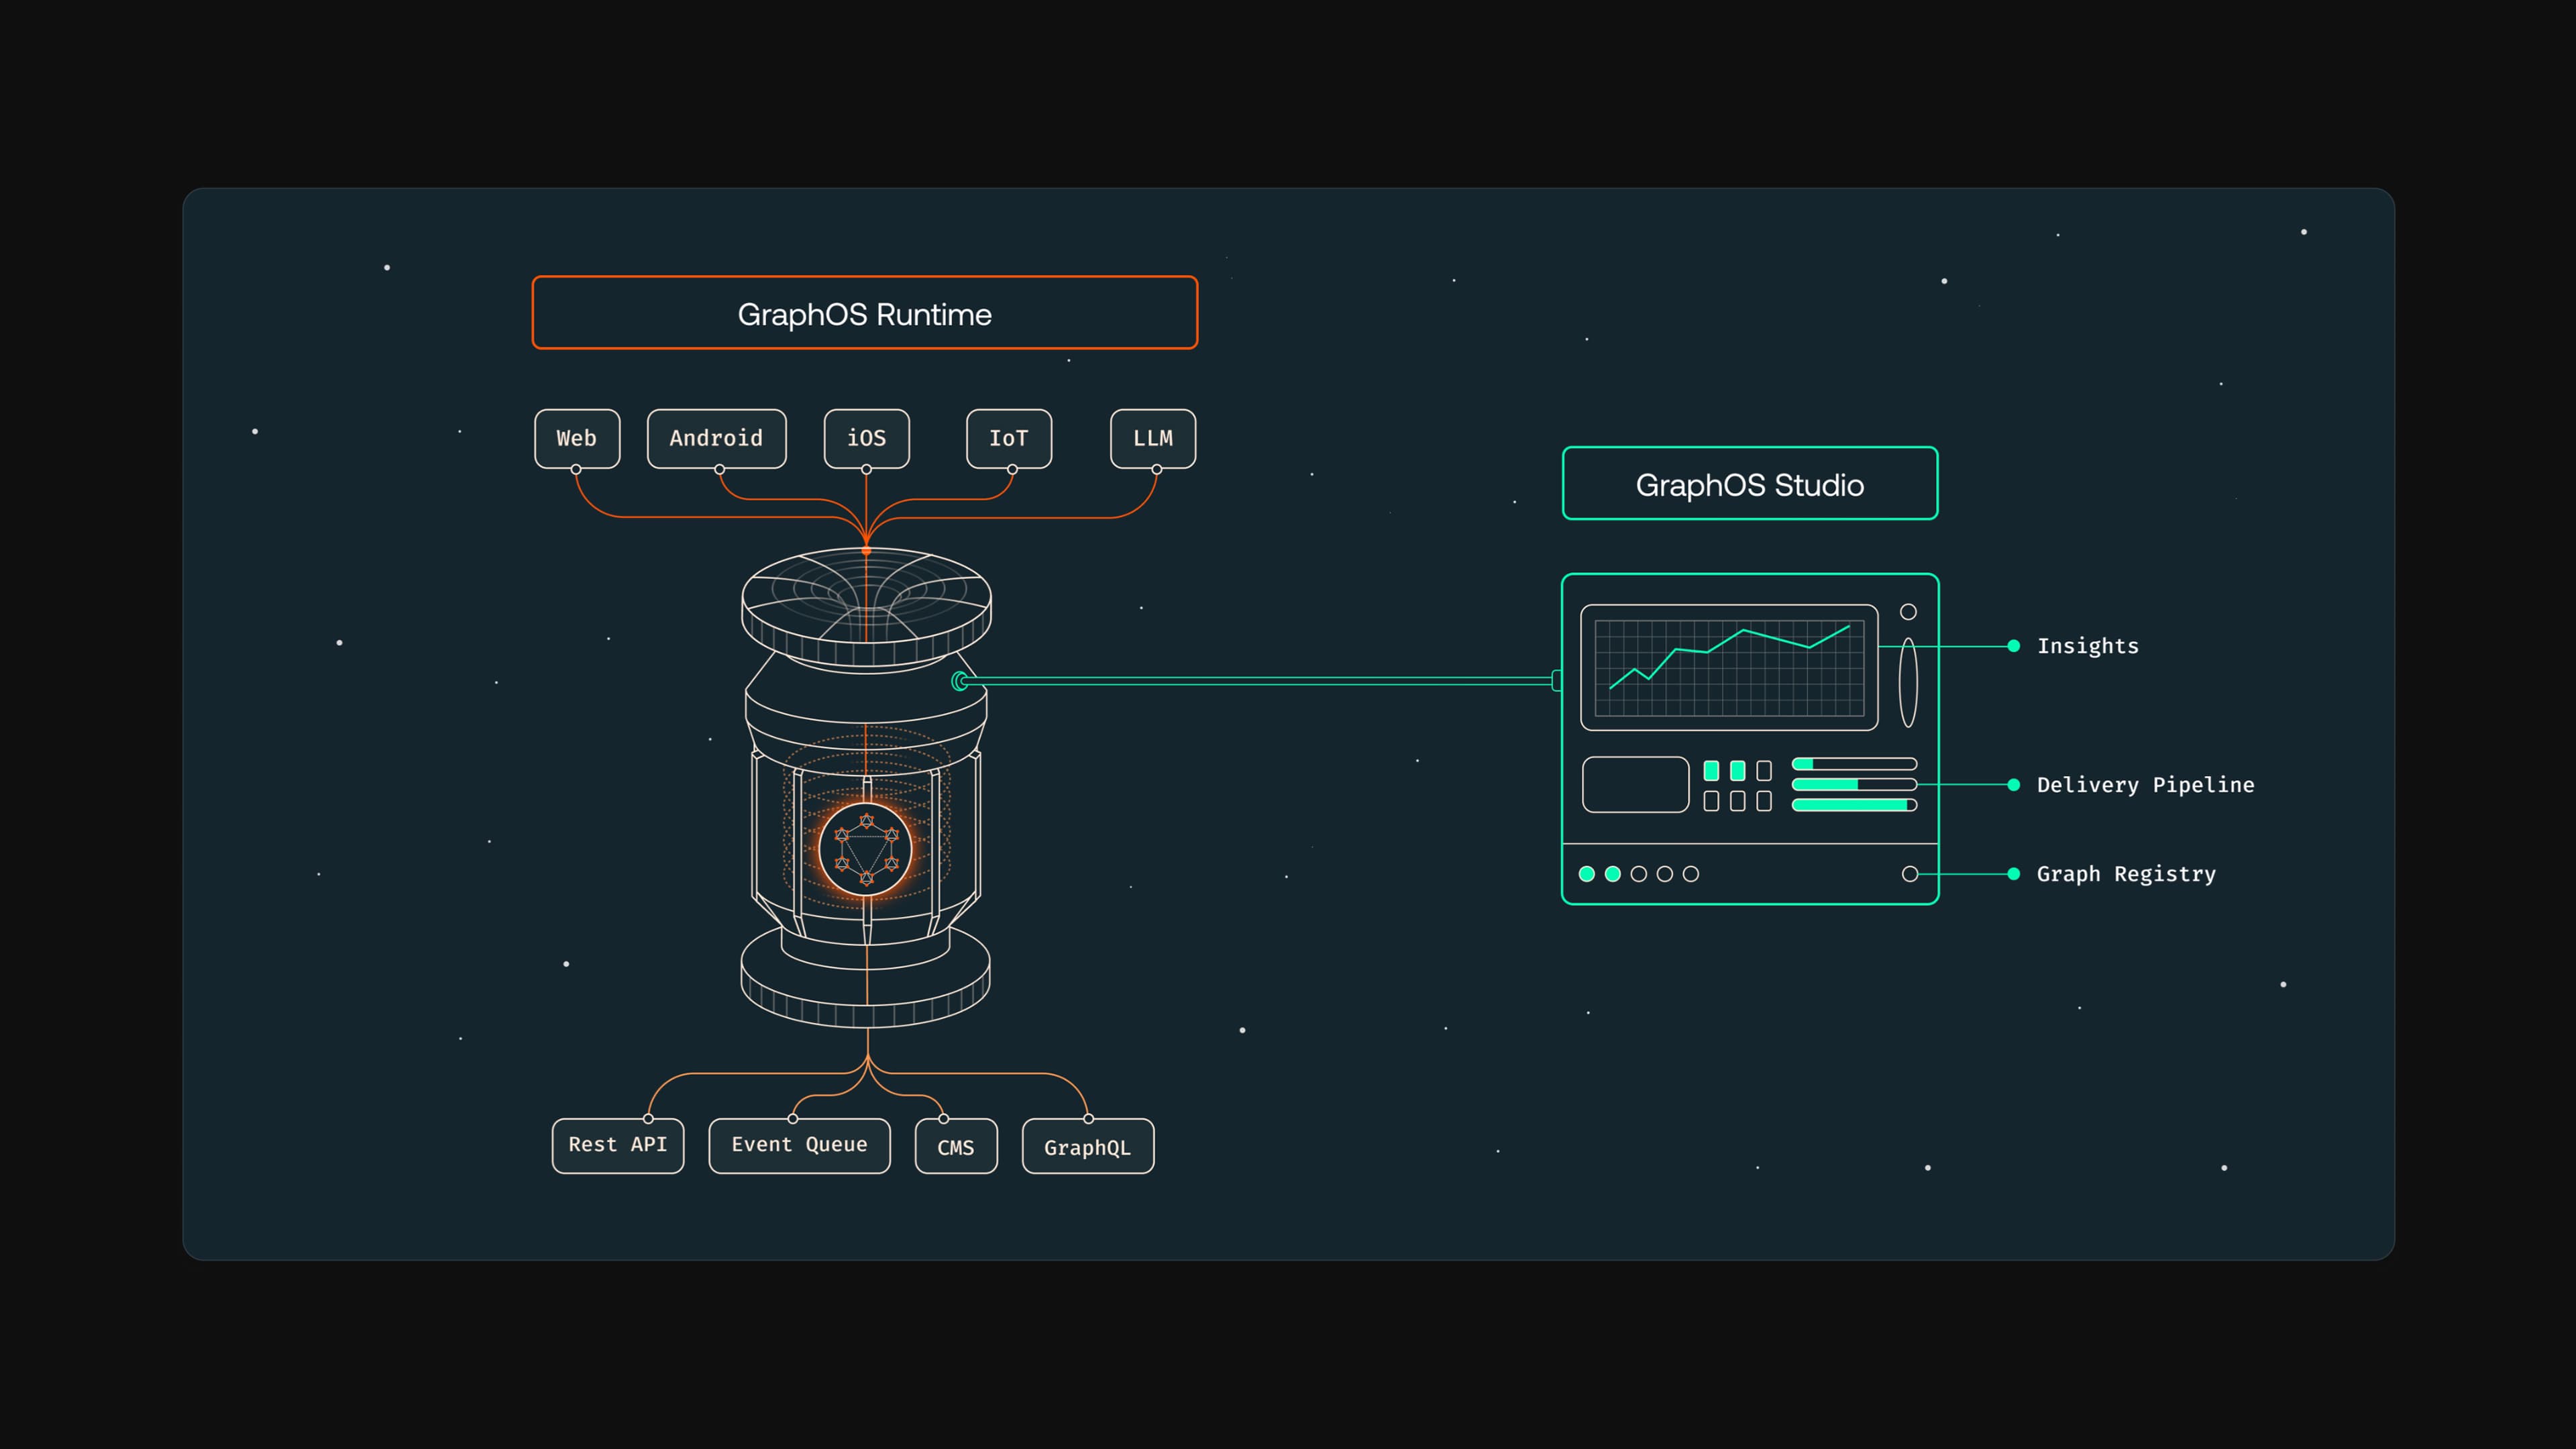Click the circle left of the Graph Registry line
Image resolution: width=2576 pixels, height=1449 pixels.
point(1909,874)
